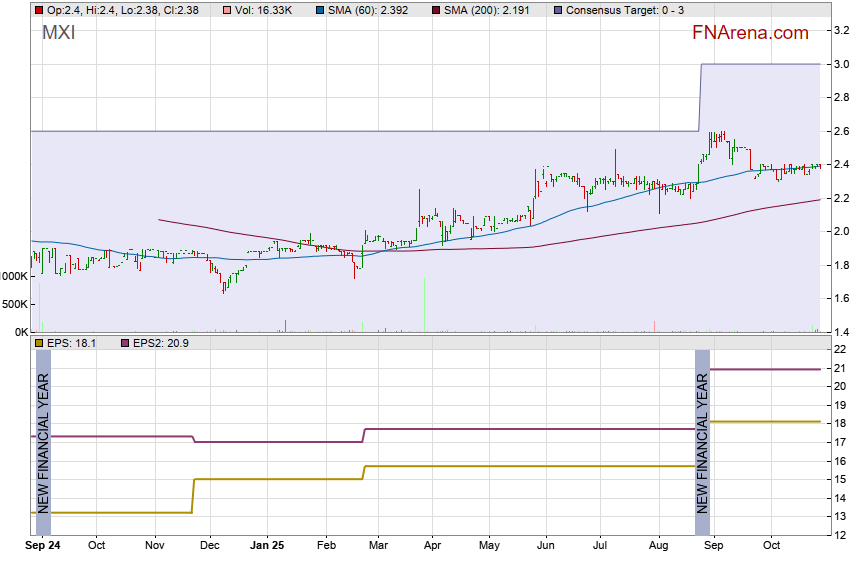Image resolution: width=859 pixels, height=566 pixels.
Task: Click the 1000K volume axis label
Action: (x=13, y=276)
